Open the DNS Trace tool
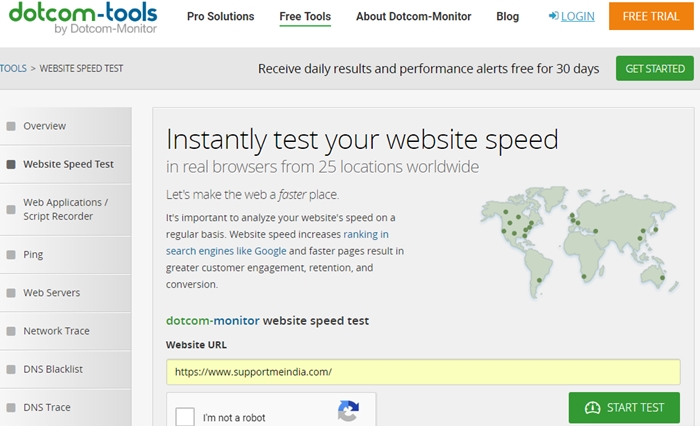This screenshot has width=700, height=426. [x=66, y=408]
